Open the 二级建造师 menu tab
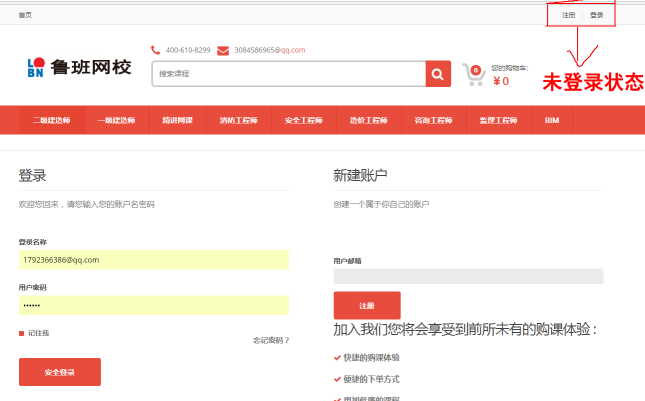The height and width of the screenshot is (401, 645). click(x=51, y=120)
